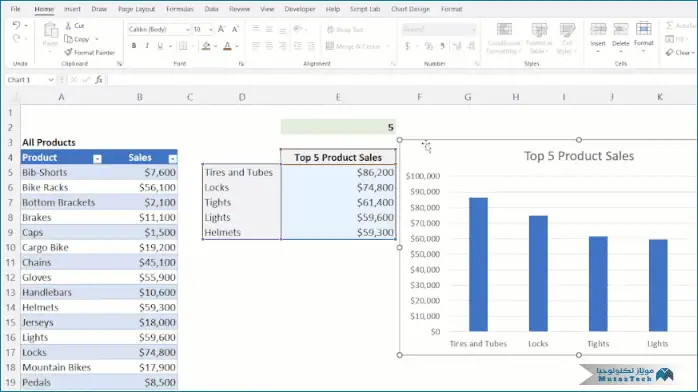The width and height of the screenshot is (698, 392).
Task: Expand the Name Box dropdown
Action: point(51,80)
